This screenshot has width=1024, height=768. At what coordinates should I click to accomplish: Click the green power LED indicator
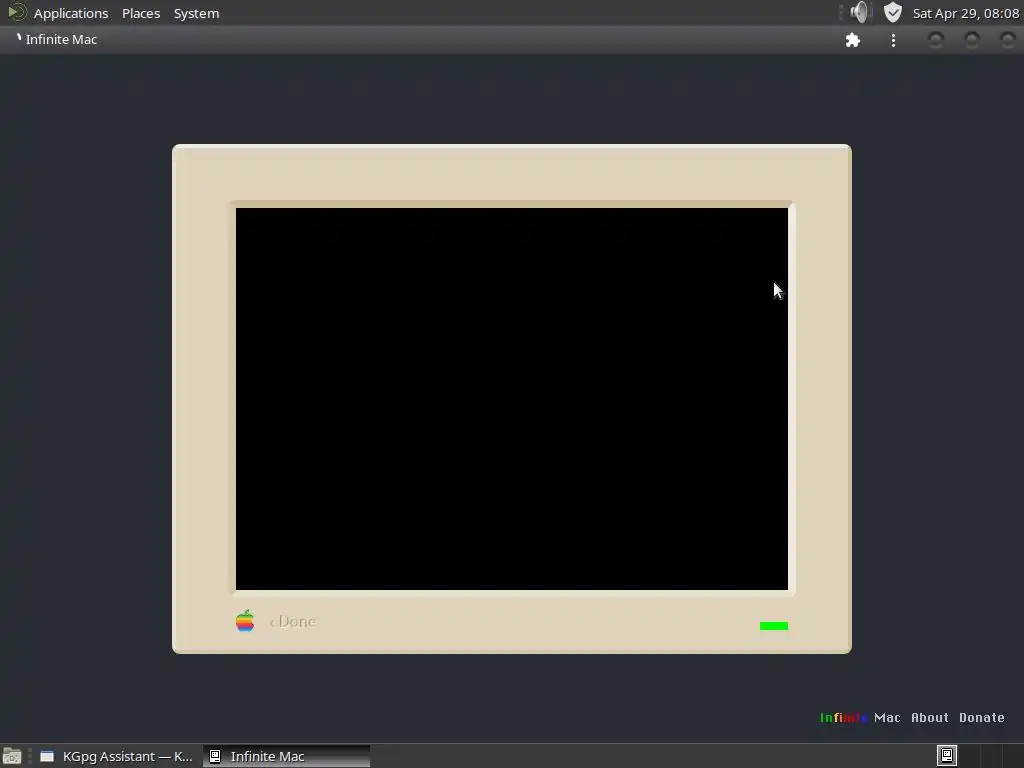pos(774,626)
